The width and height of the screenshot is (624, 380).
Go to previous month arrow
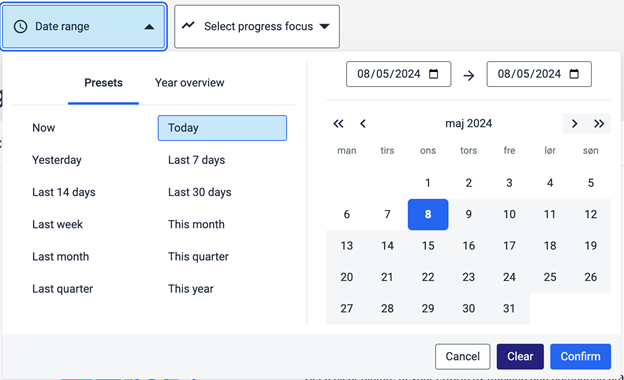point(363,123)
